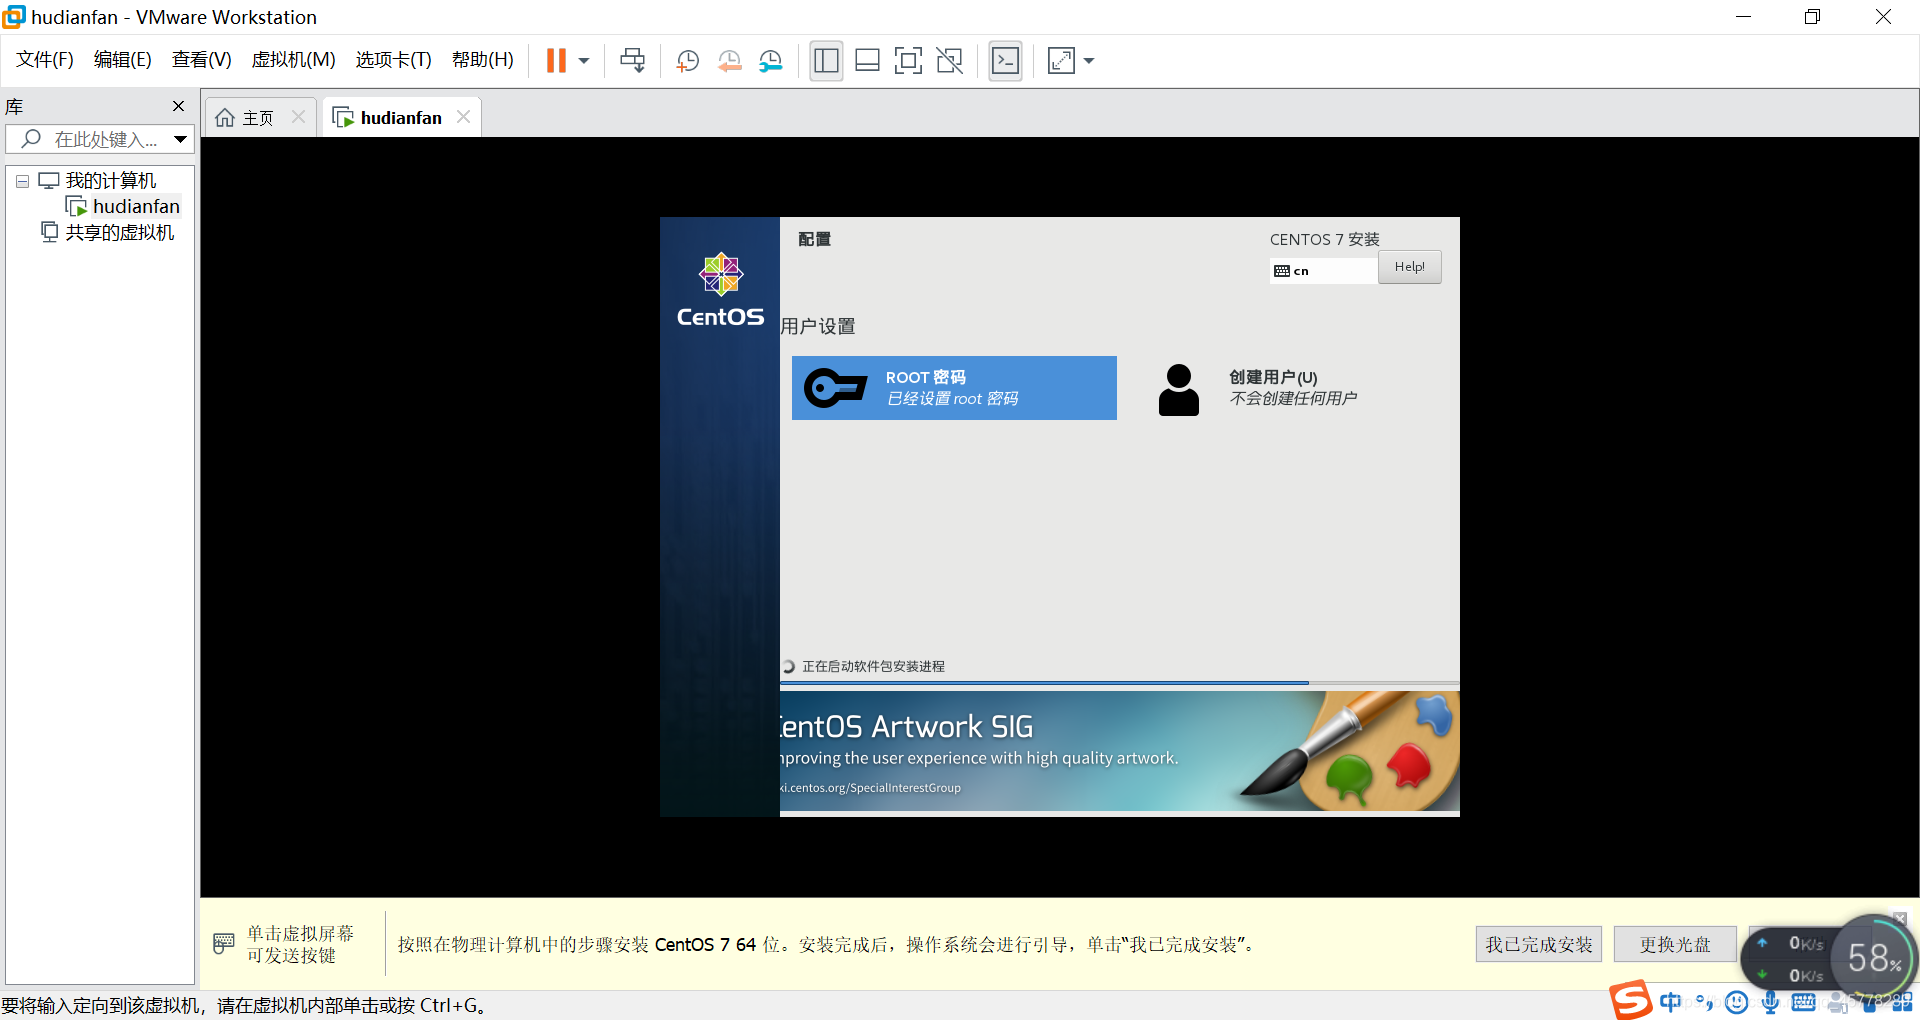1920x1020 pixels.
Task: Select the hudianfan VM in the library
Action: [x=136, y=206]
